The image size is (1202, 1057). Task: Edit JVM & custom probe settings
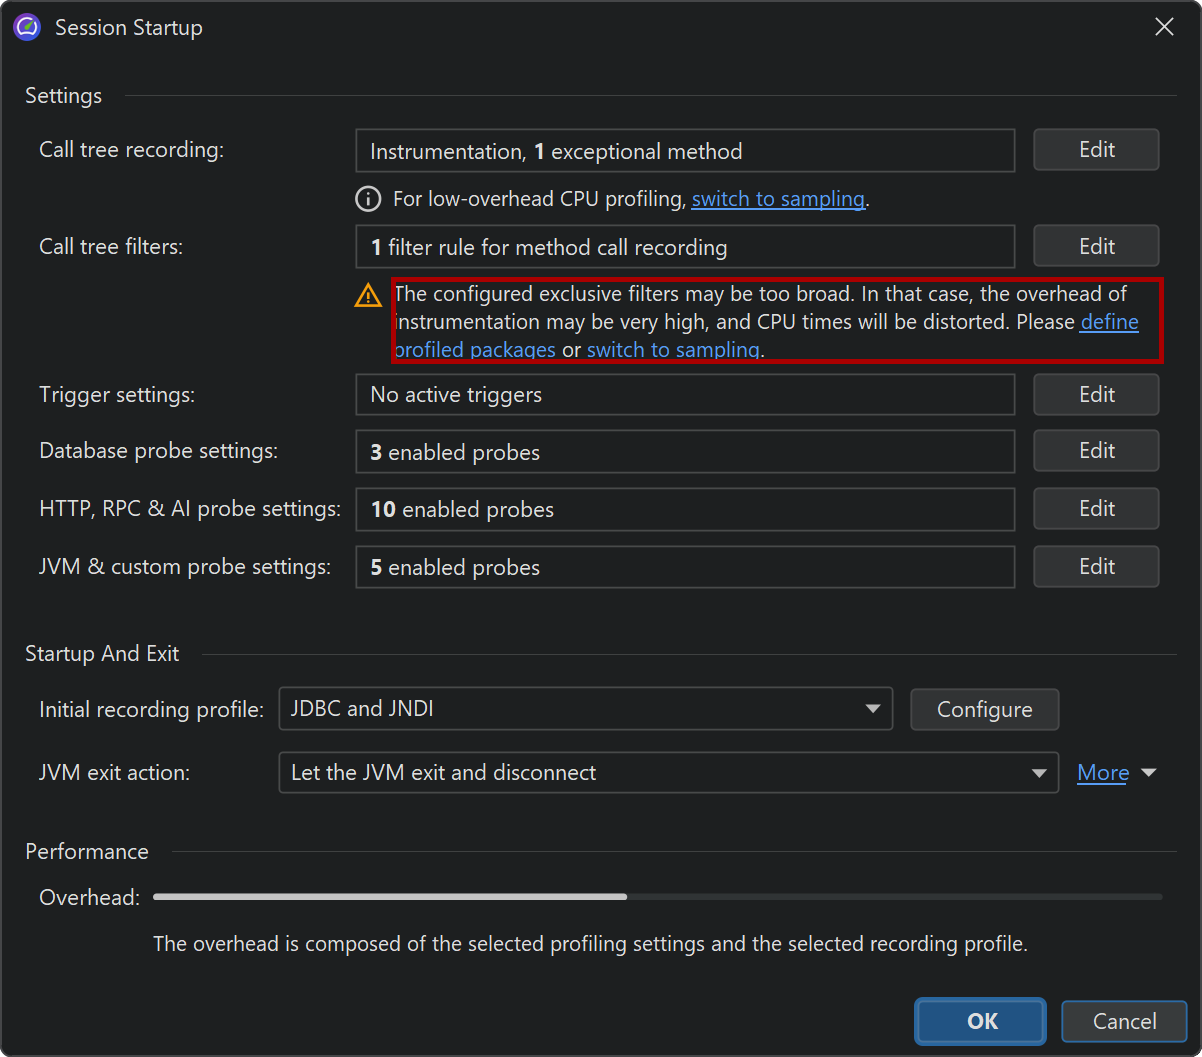[x=1096, y=567]
